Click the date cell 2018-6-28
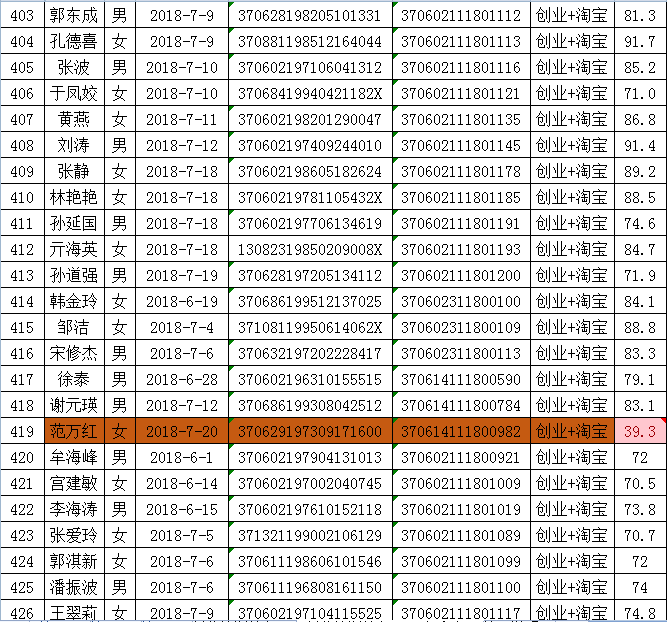The width and height of the screenshot is (667, 622). point(182,379)
